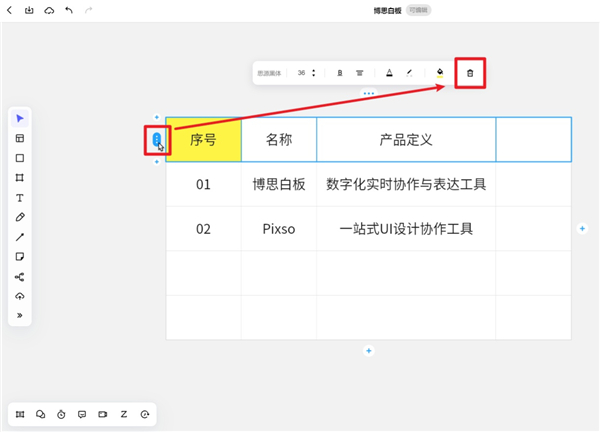Choose the rectangle shape tool
This screenshot has height=432, width=600.
(x=20, y=158)
